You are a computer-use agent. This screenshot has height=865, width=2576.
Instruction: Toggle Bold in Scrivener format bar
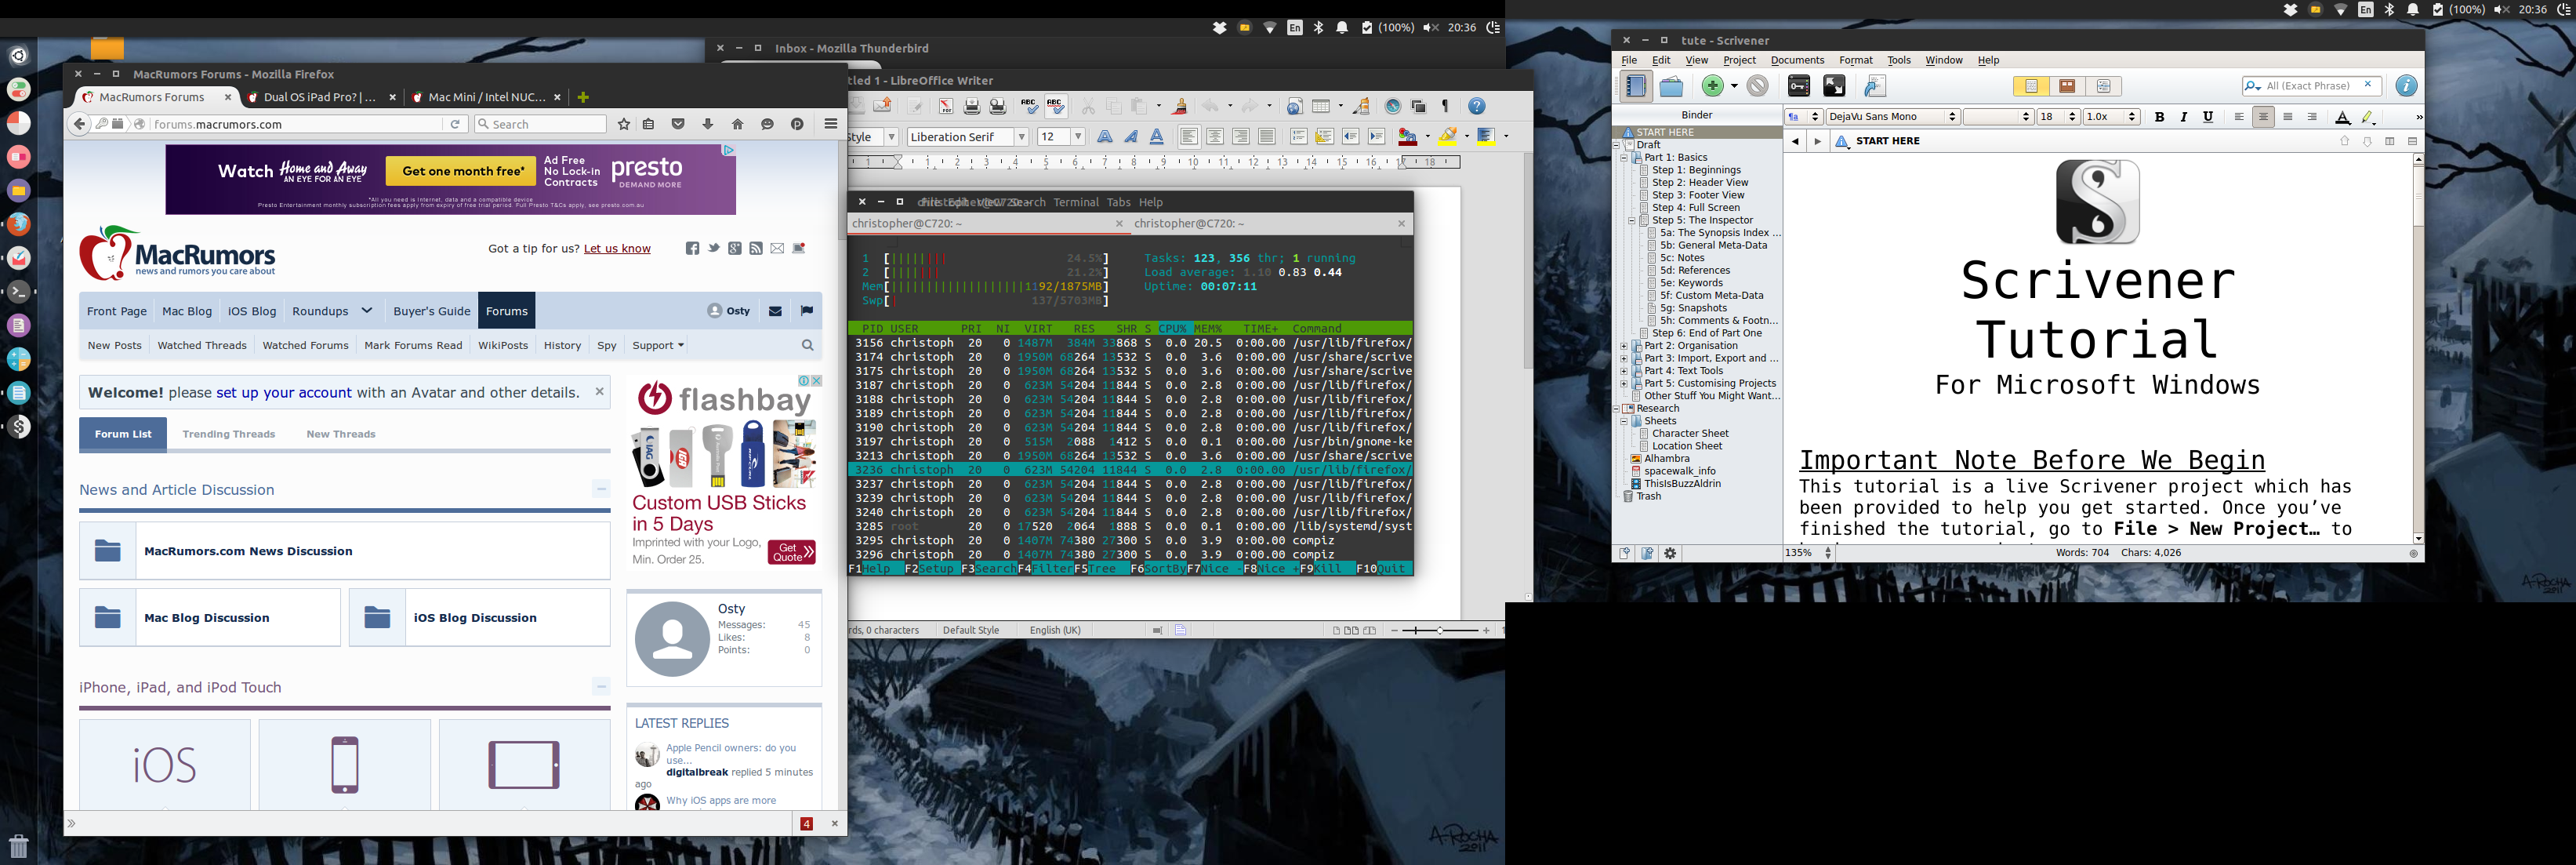coord(2159,117)
